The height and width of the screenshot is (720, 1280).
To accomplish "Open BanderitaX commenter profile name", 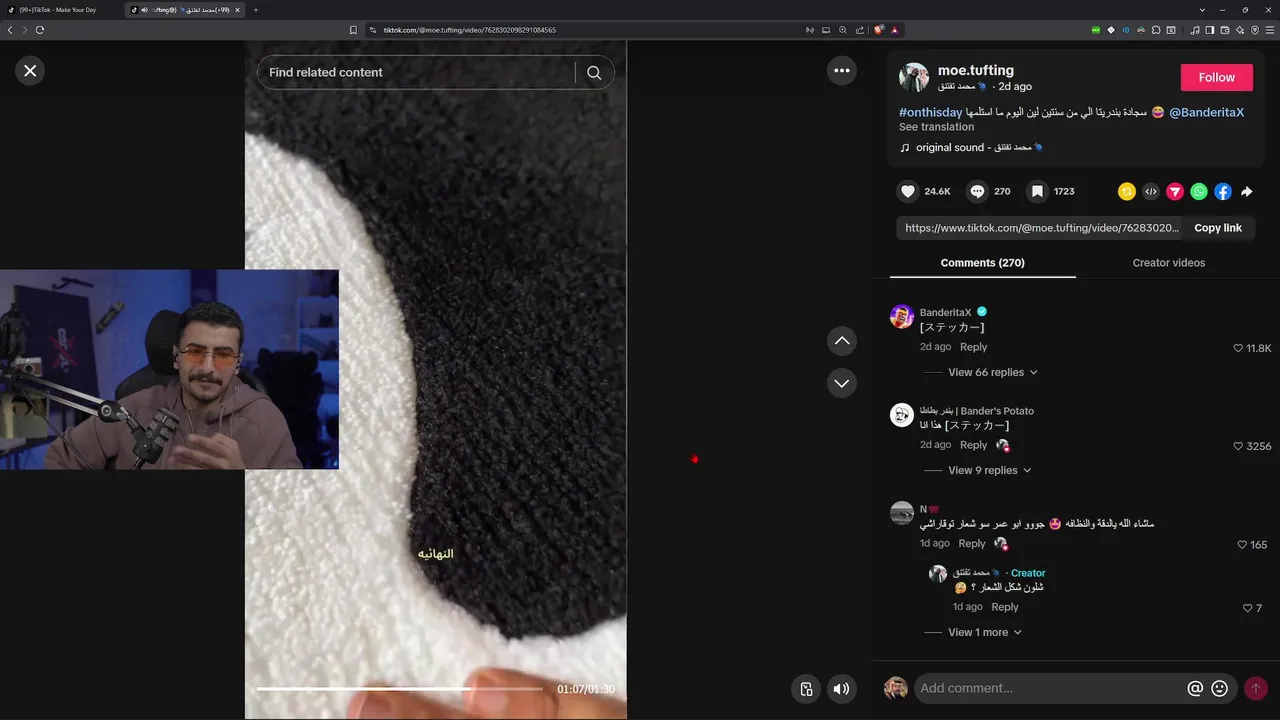I will click(946, 313).
